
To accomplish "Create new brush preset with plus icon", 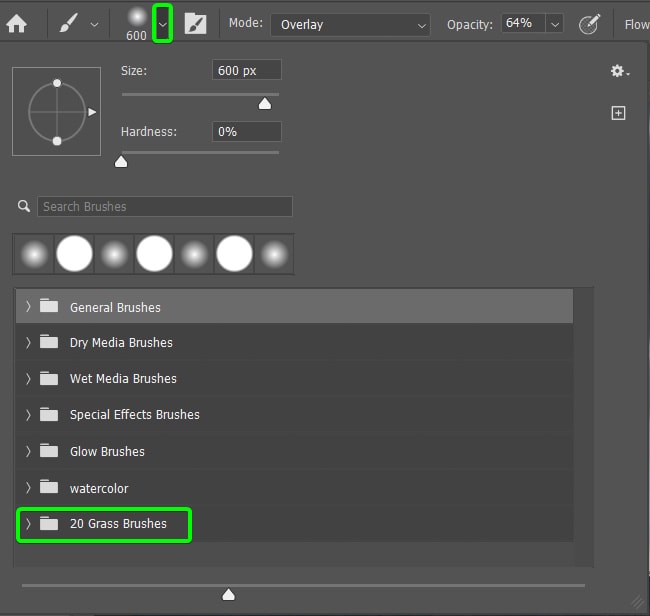I will [x=618, y=113].
